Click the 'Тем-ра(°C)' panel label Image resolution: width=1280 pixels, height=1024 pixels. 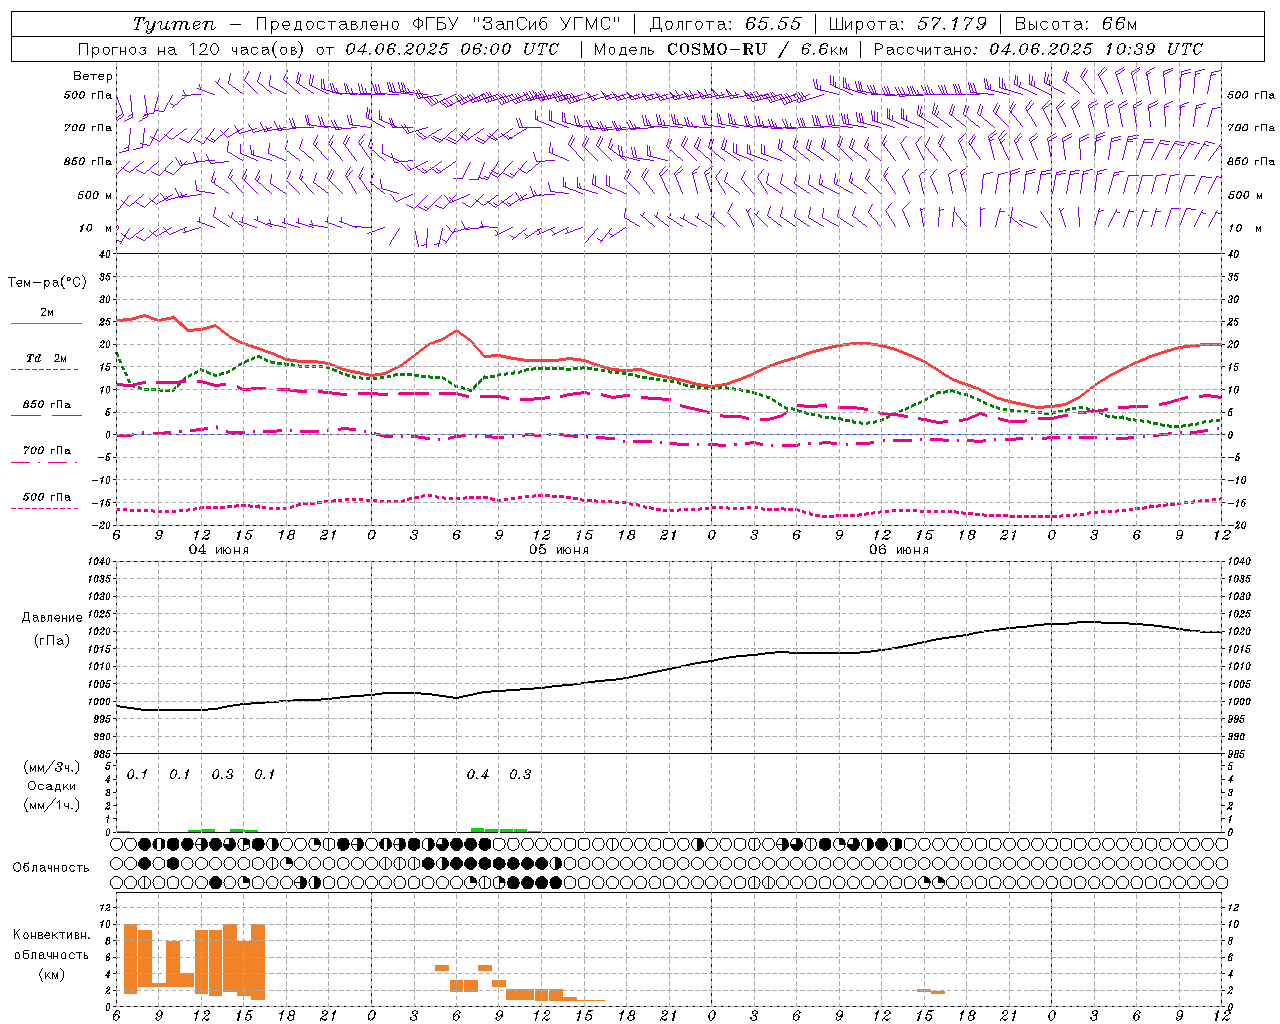click(x=47, y=283)
